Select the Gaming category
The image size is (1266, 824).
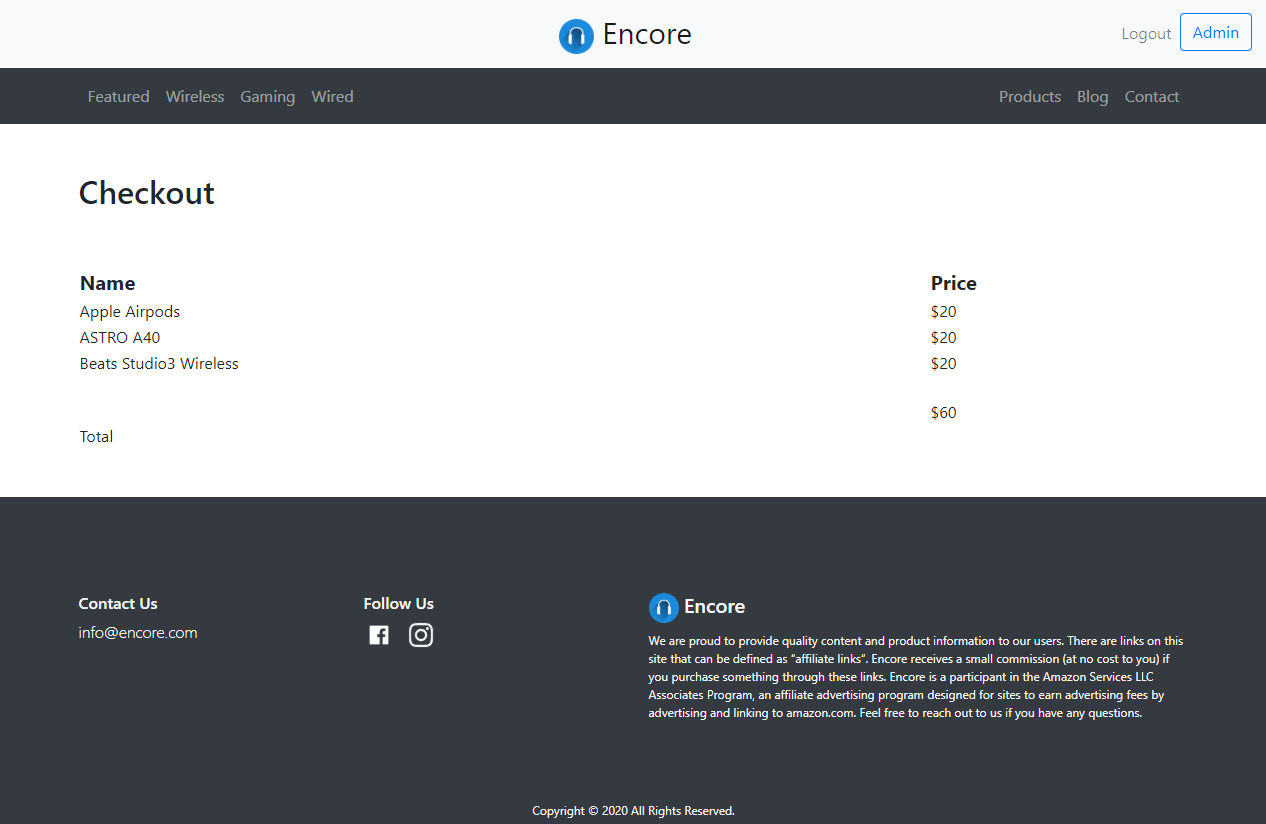[x=267, y=96]
